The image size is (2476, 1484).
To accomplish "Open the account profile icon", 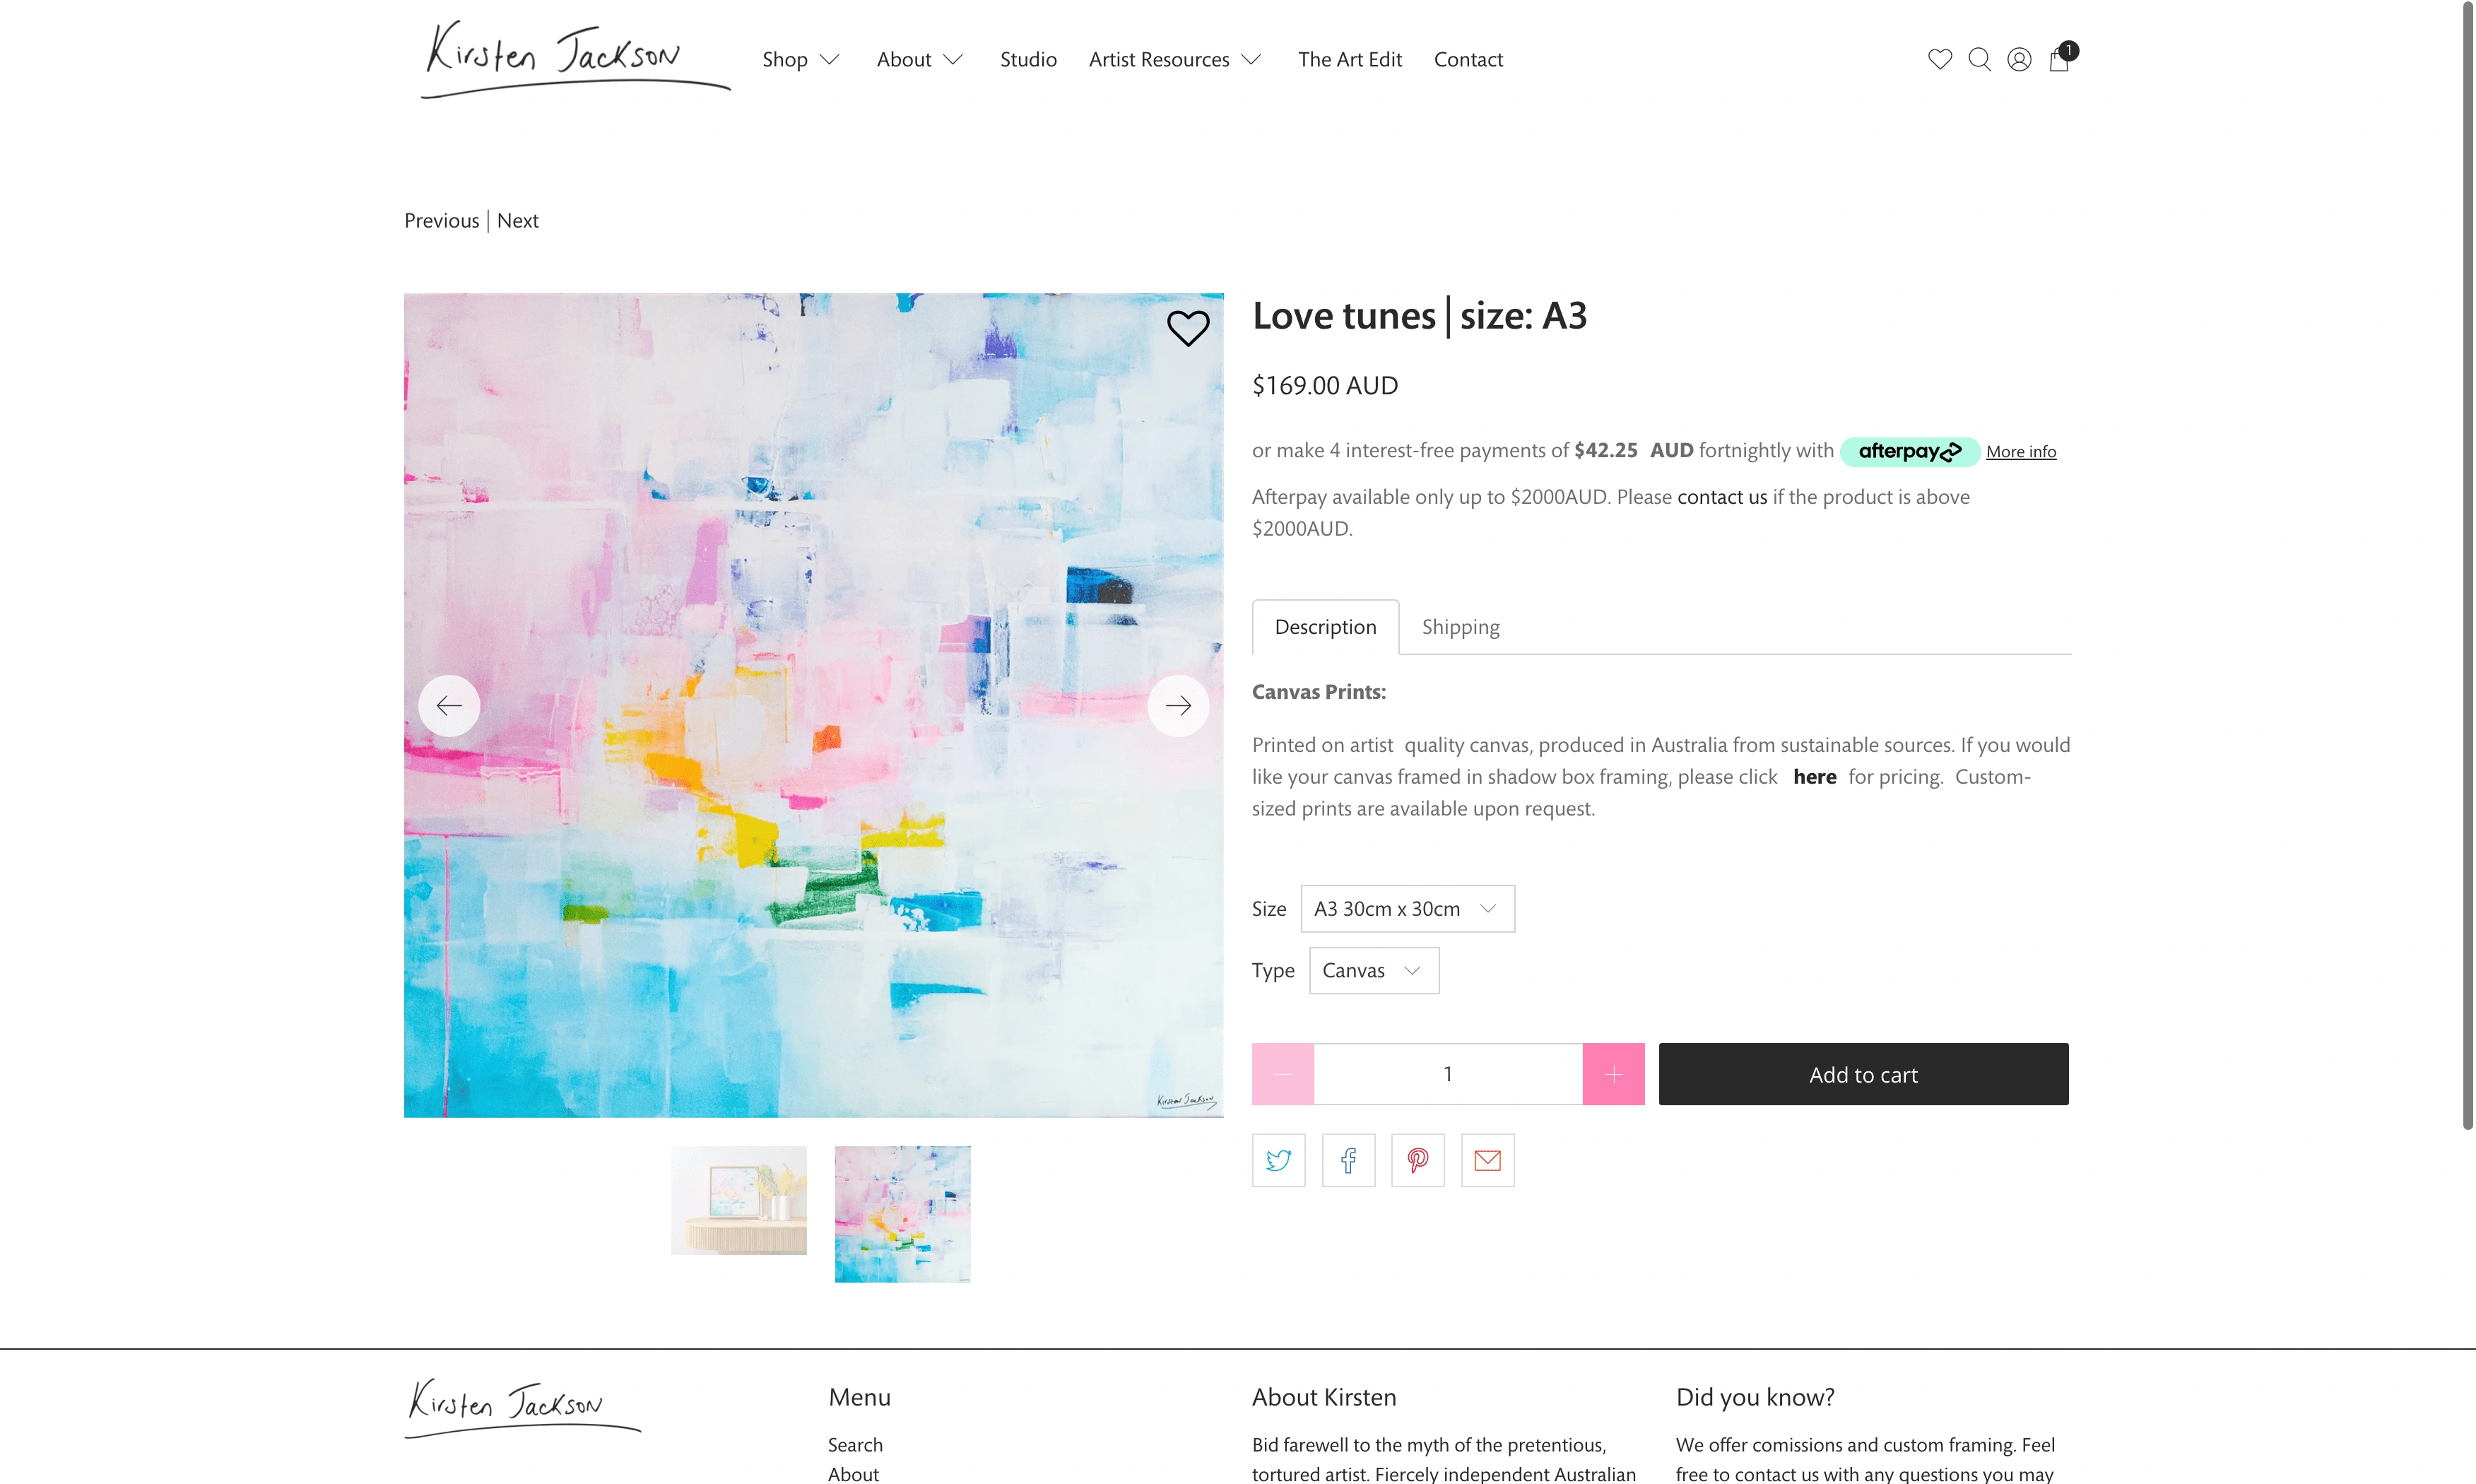I will click(2019, 59).
